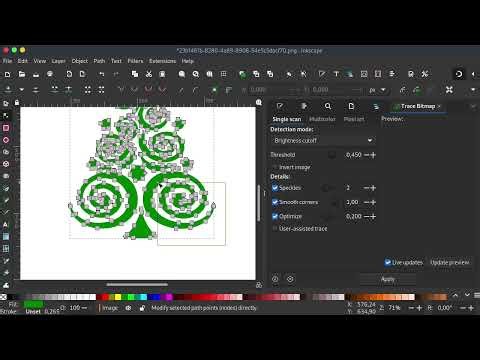Image resolution: width=480 pixels, height=360 pixels.
Task: Click the scissors Cut icon
Action: (x=149, y=74)
